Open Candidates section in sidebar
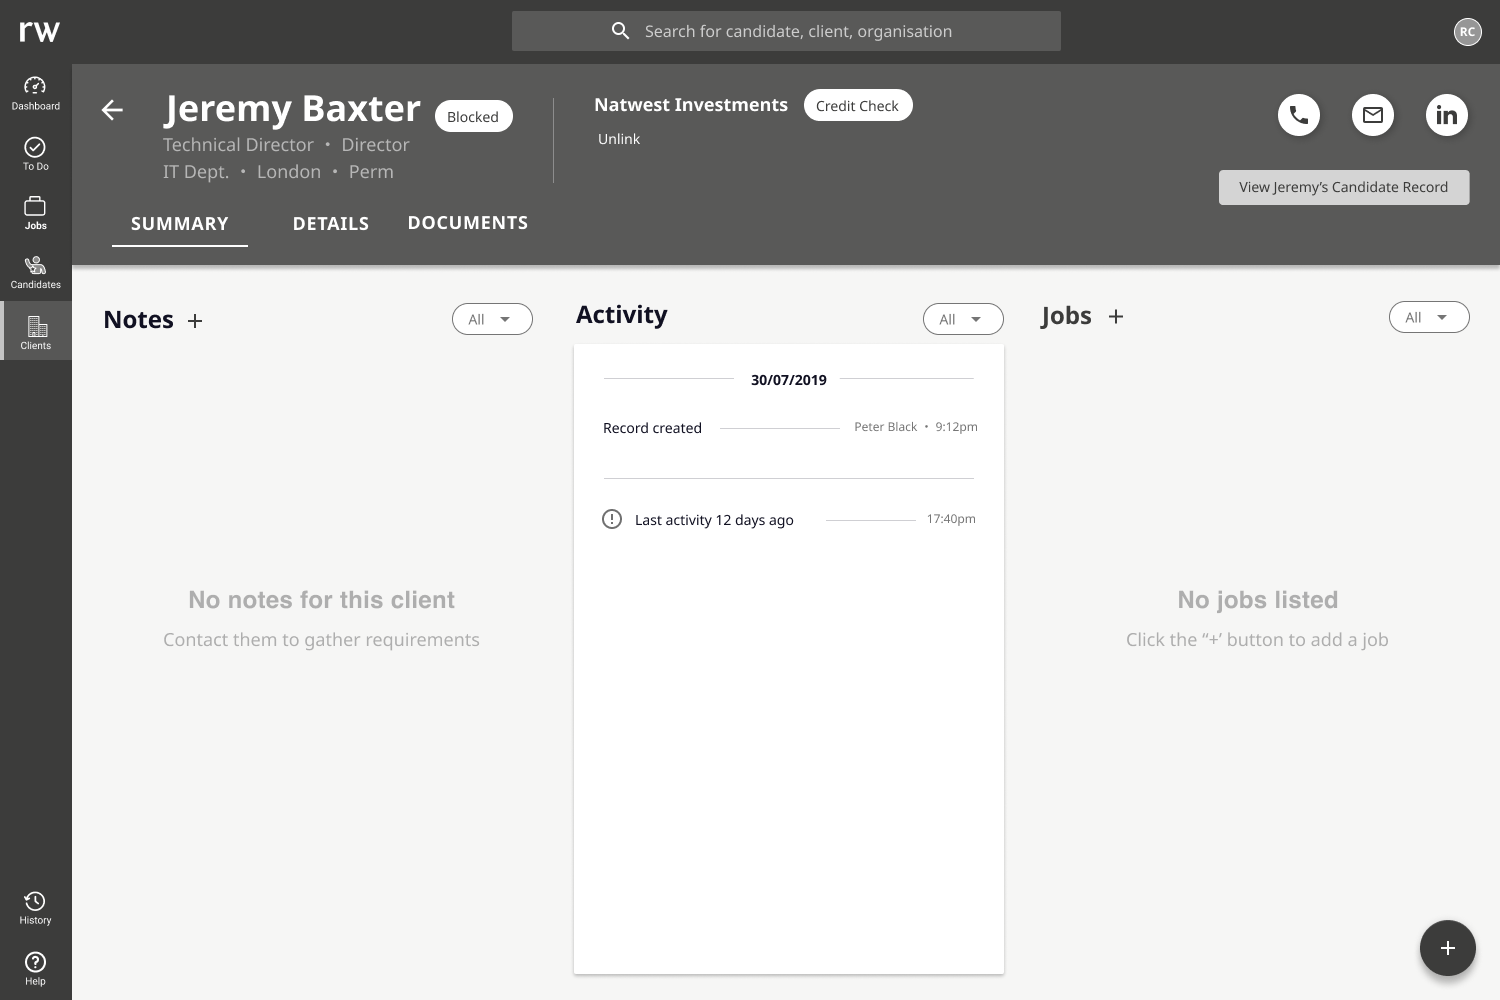Image resolution: width=1500 pixels, height=1000 pixels. pyautogui.click(x=35, y=272)
